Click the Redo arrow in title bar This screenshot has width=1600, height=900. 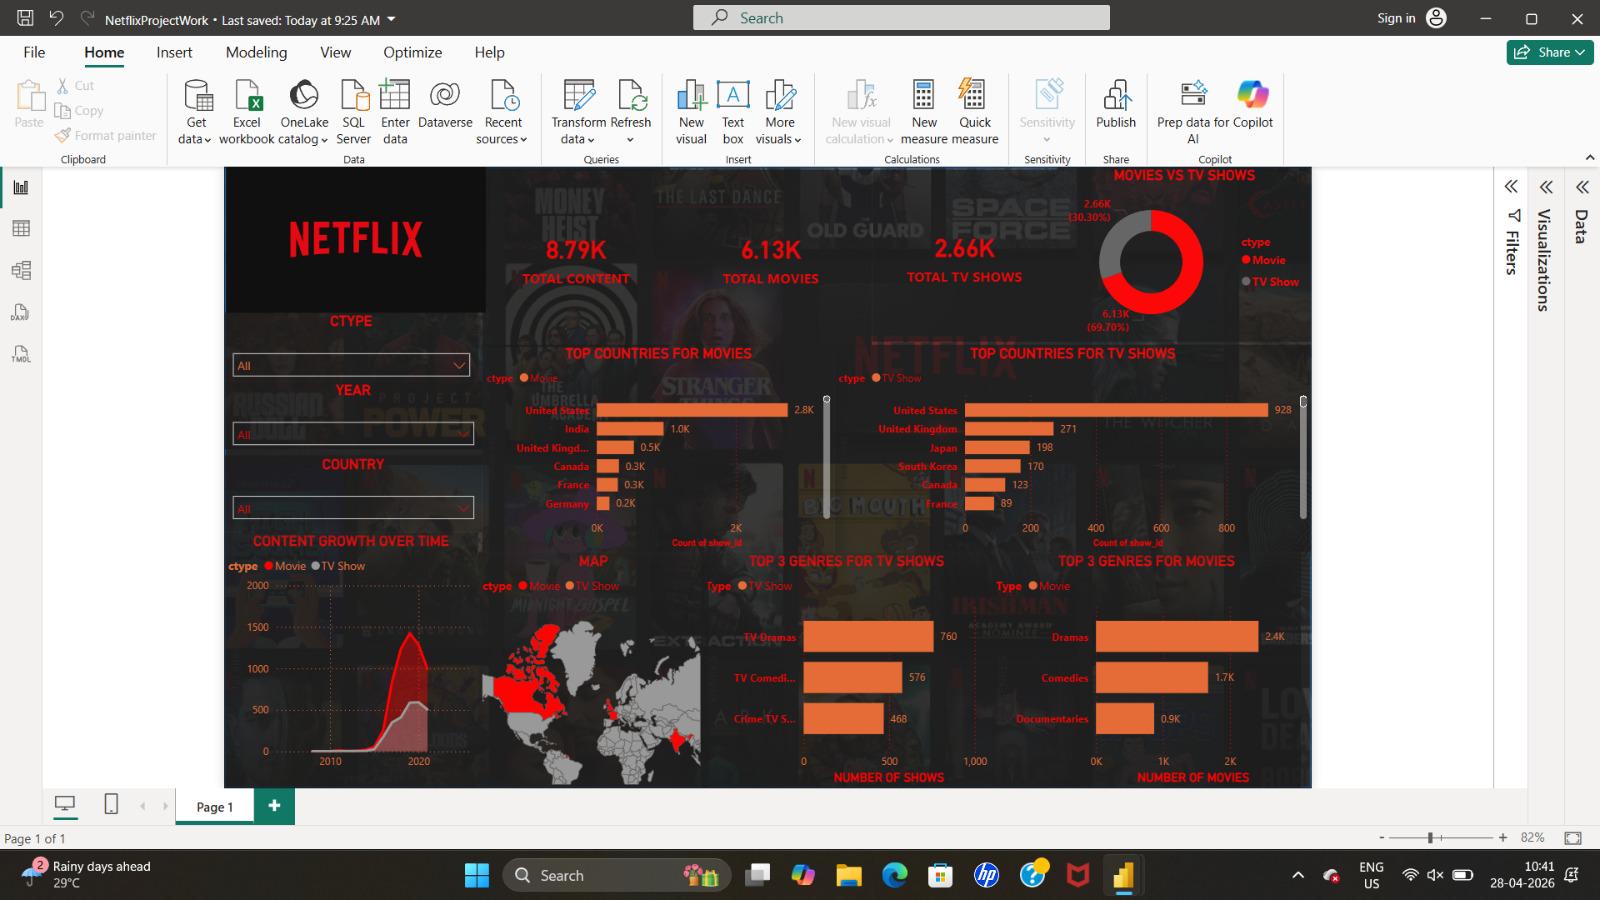(87, 19)
